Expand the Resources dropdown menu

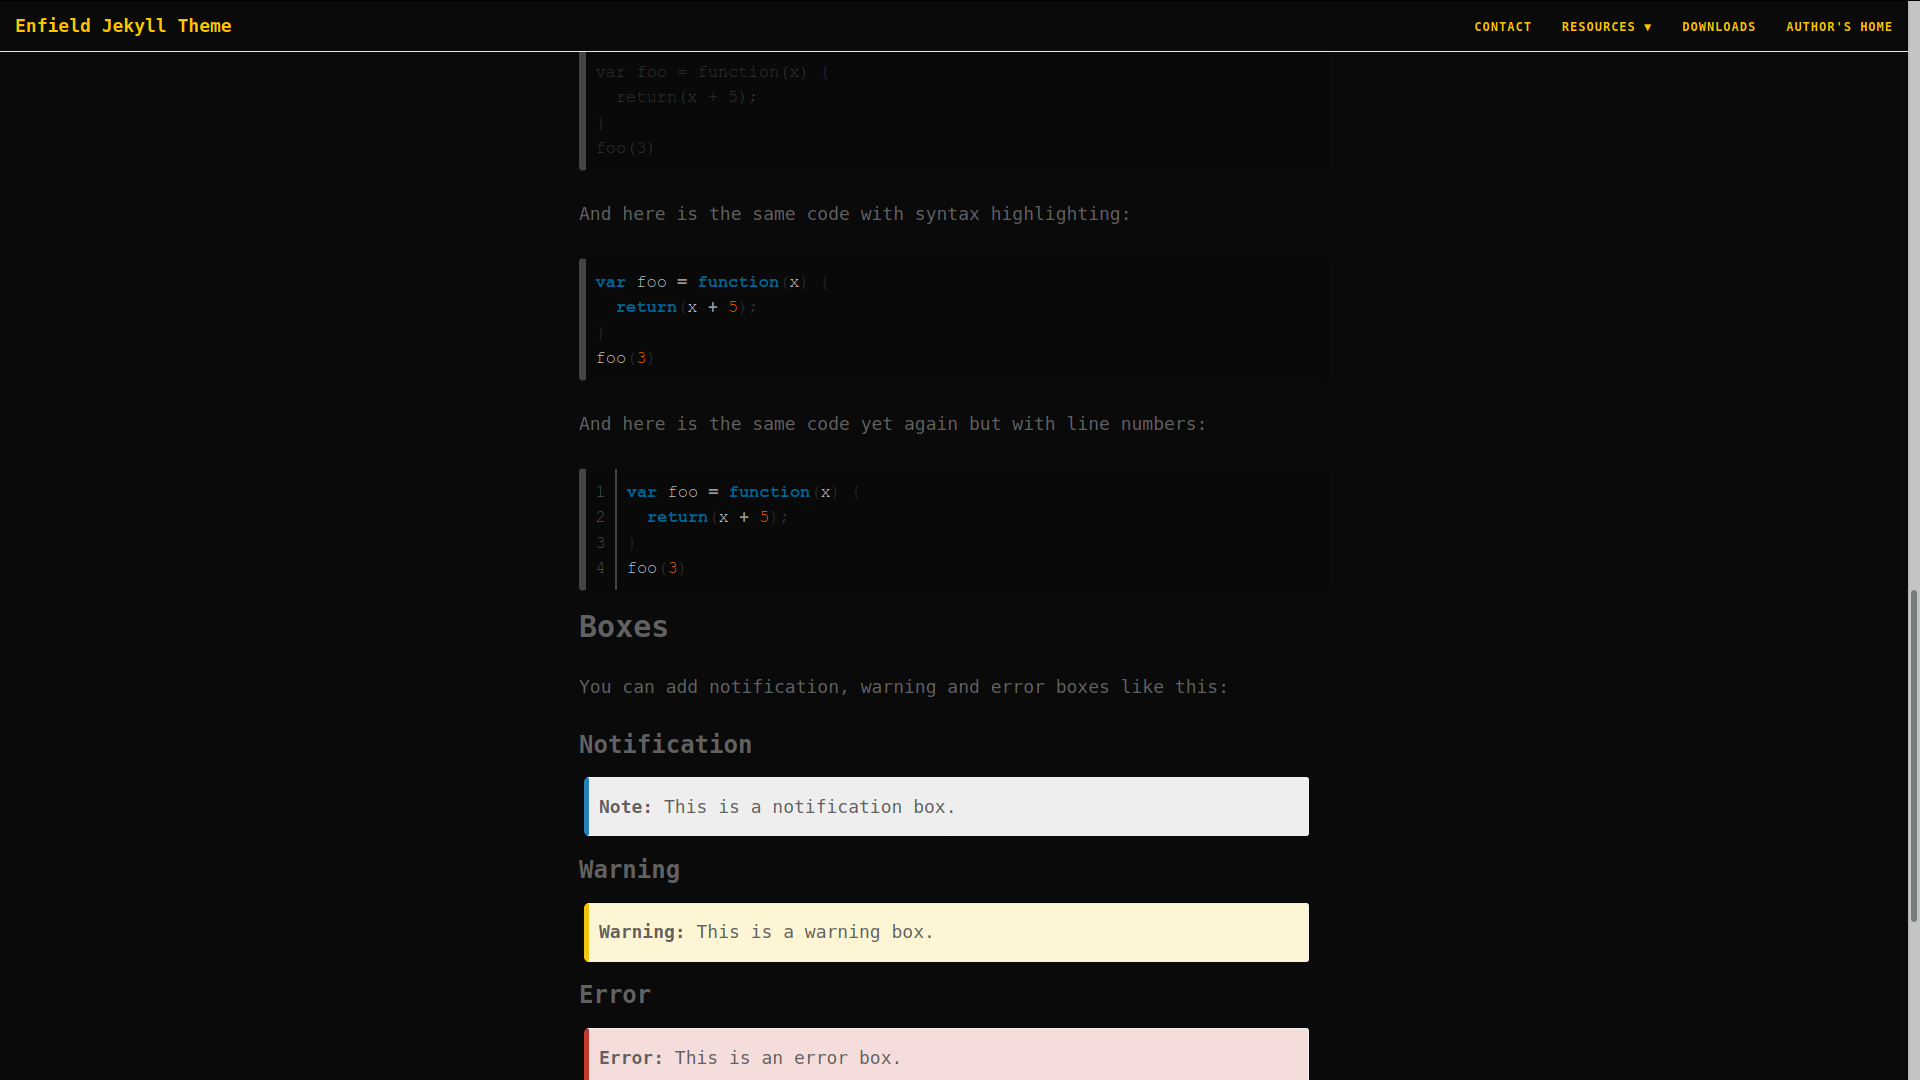(1598, 27)
